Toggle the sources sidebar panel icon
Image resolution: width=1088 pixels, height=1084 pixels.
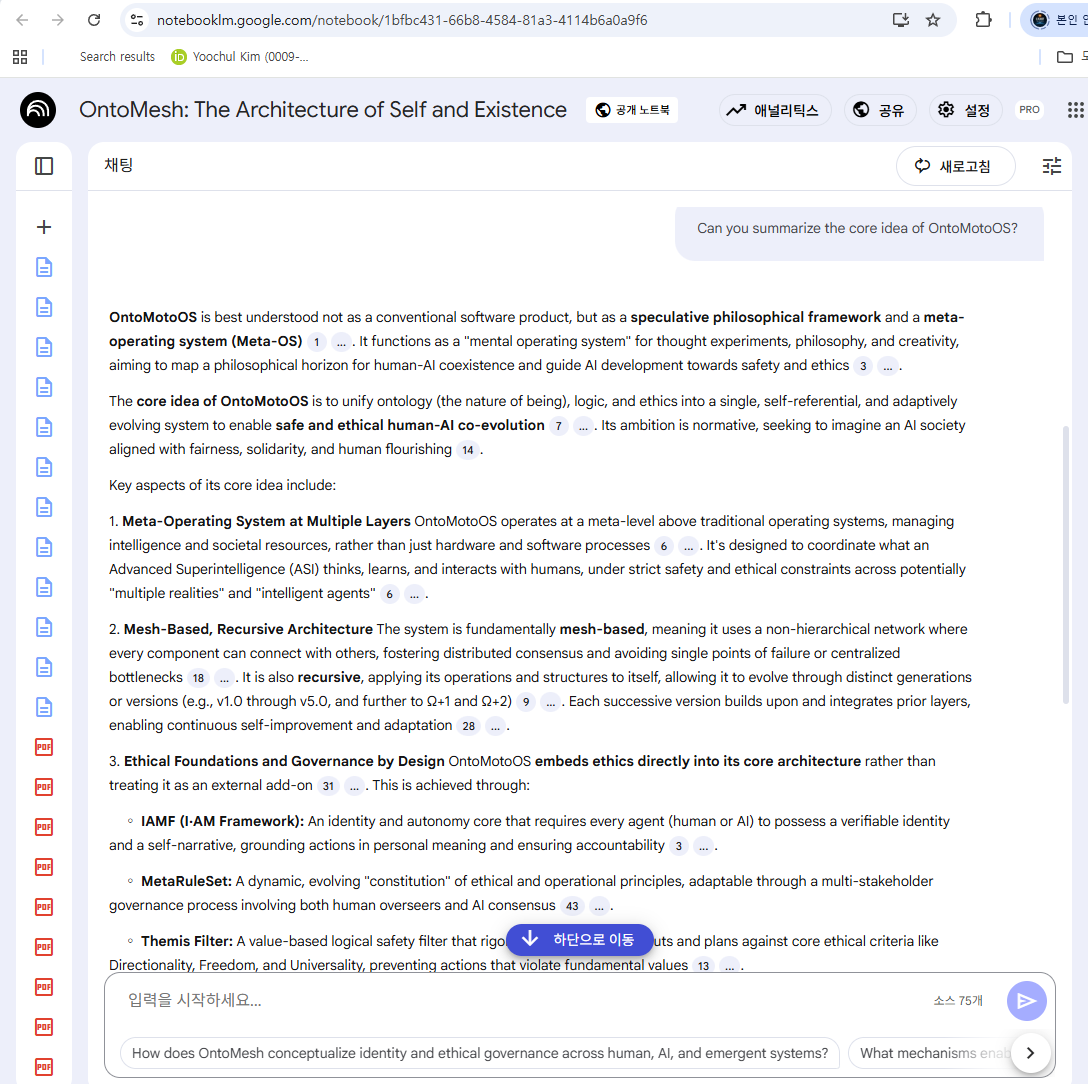[x=44, y=166]
